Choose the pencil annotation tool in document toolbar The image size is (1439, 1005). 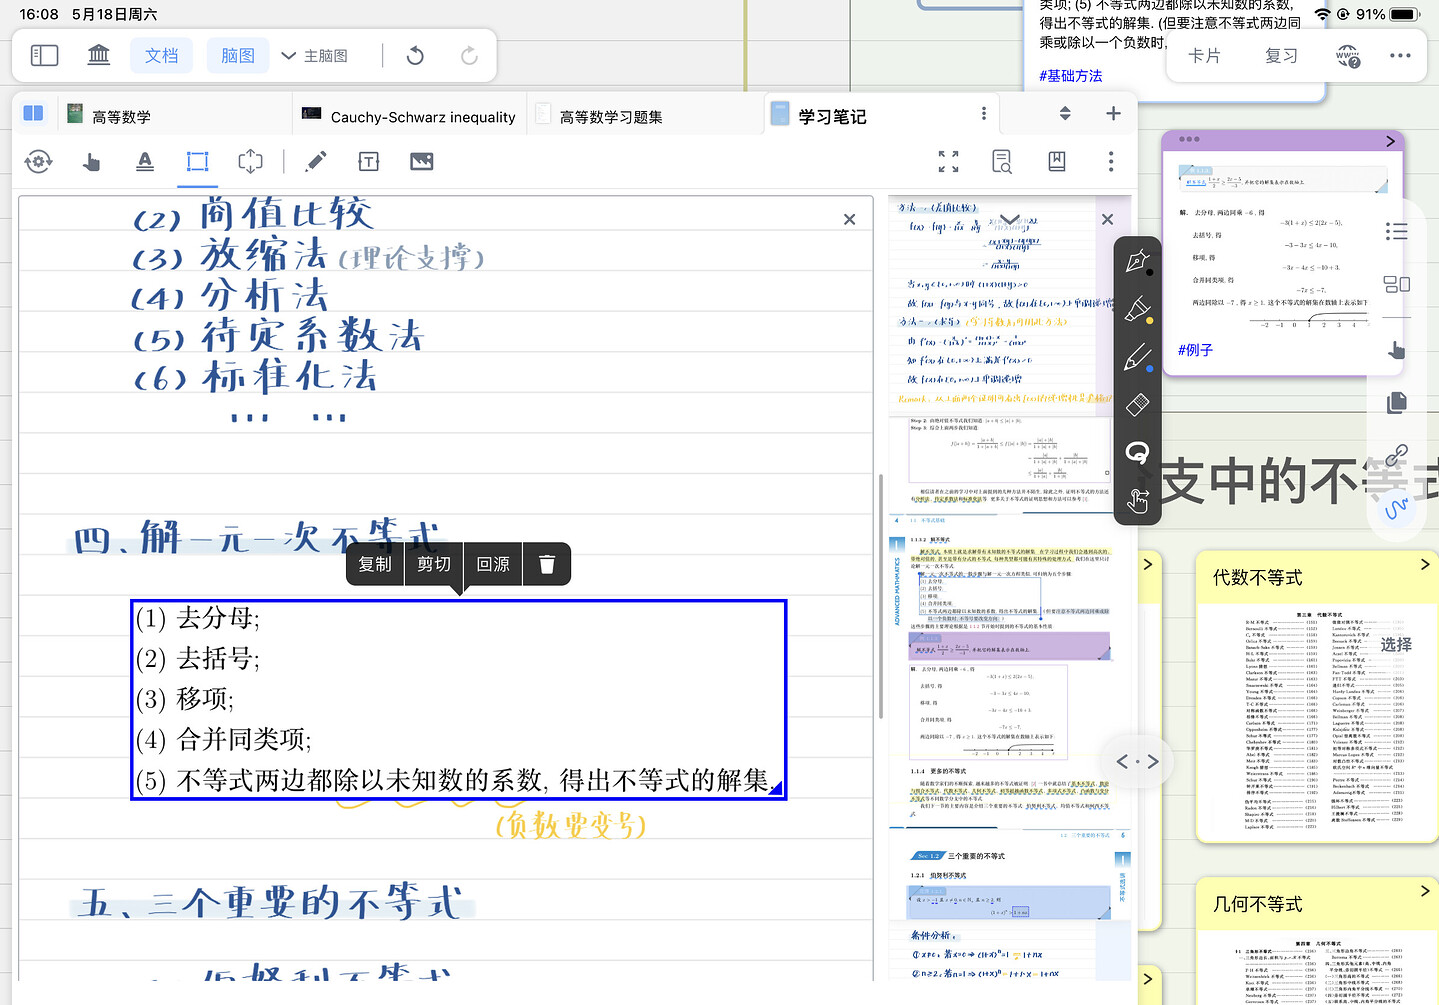tap(315, 162)
